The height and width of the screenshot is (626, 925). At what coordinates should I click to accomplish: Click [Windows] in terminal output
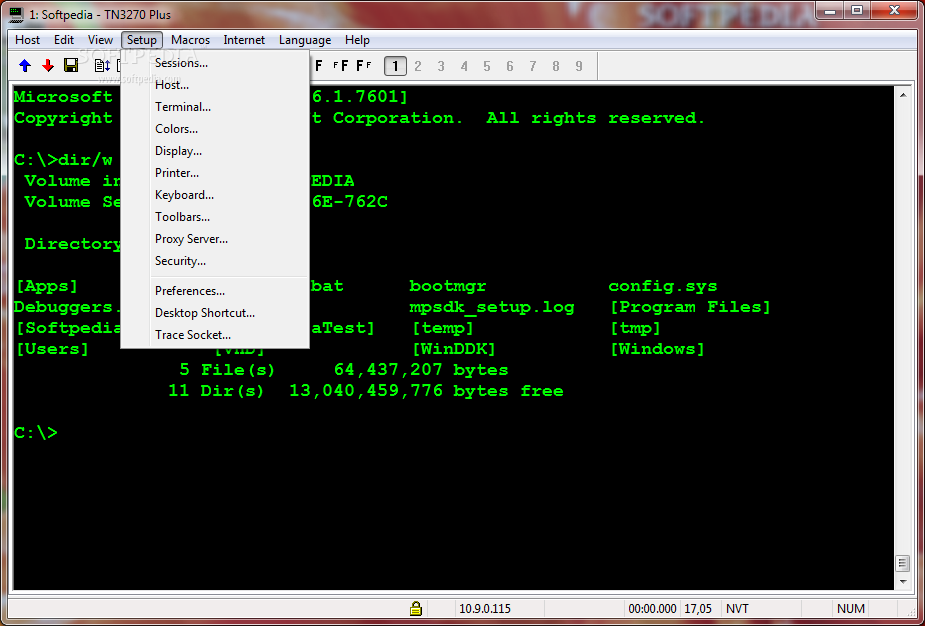click(657, 349)
